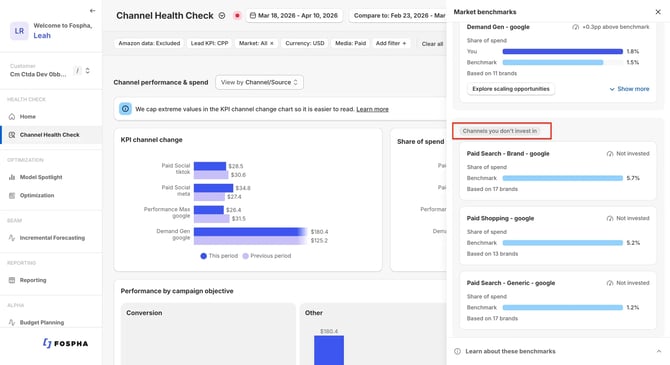The height and width of the screenshot is (365, 670).
Task: Click the Other objective $180.4 bar
Action: [x=329, y=350]
